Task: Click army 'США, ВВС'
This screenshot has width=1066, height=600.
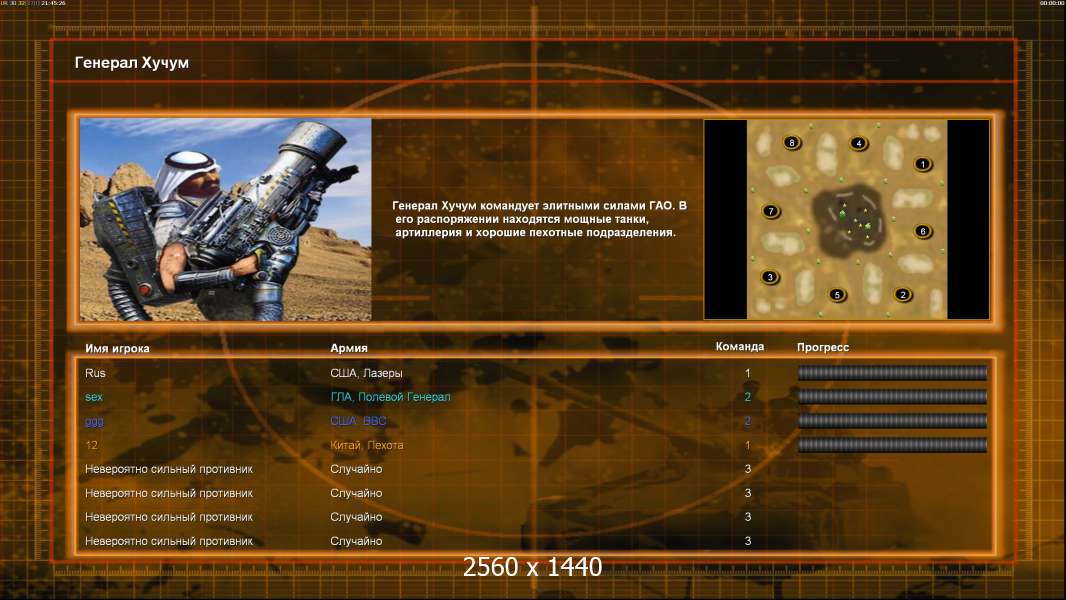Action: click(x=358, y=421)
